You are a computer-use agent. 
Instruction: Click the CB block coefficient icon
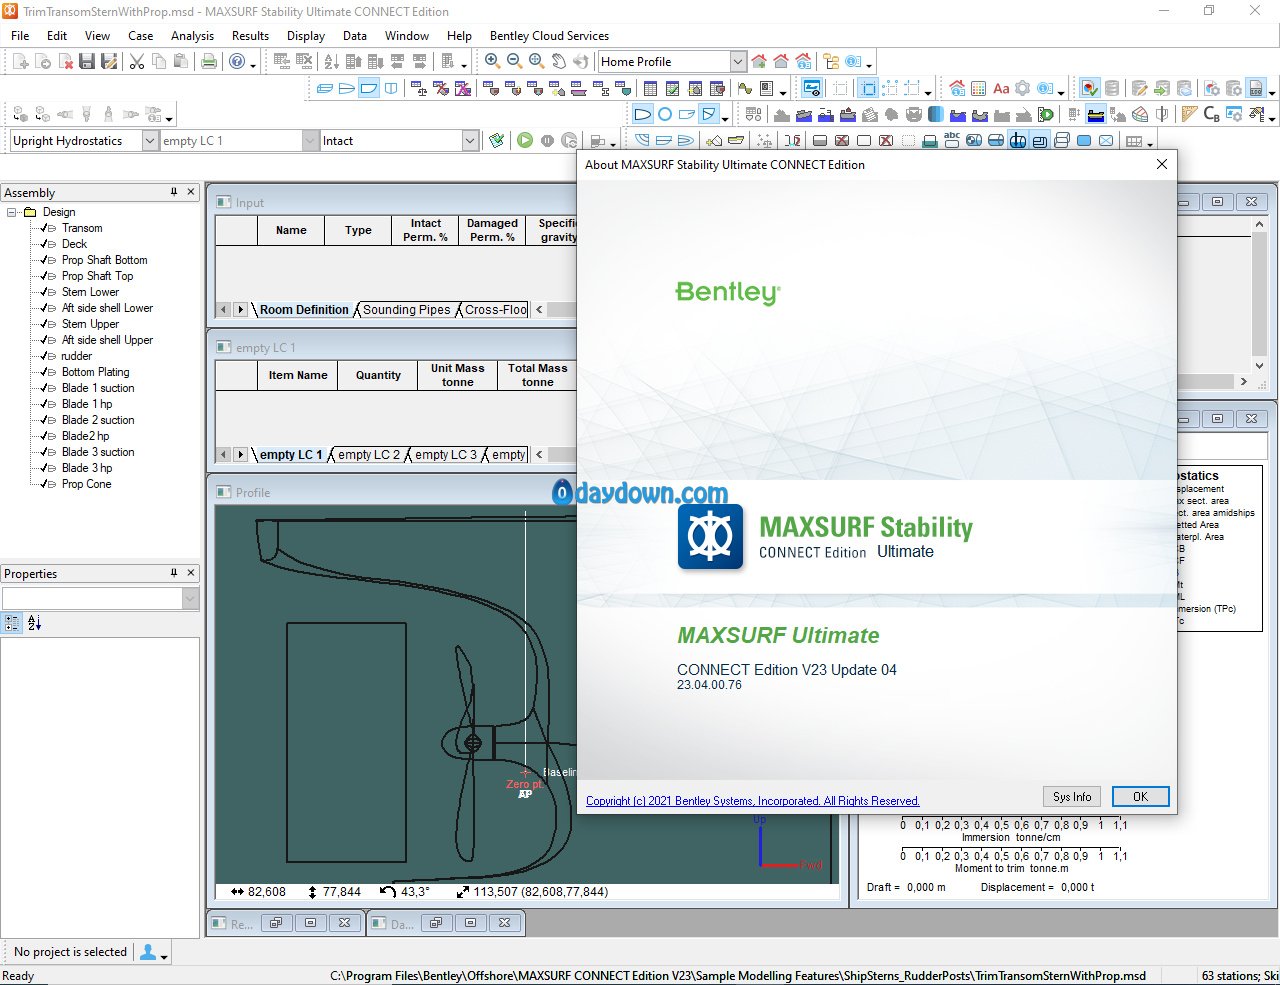point(1211,114)
